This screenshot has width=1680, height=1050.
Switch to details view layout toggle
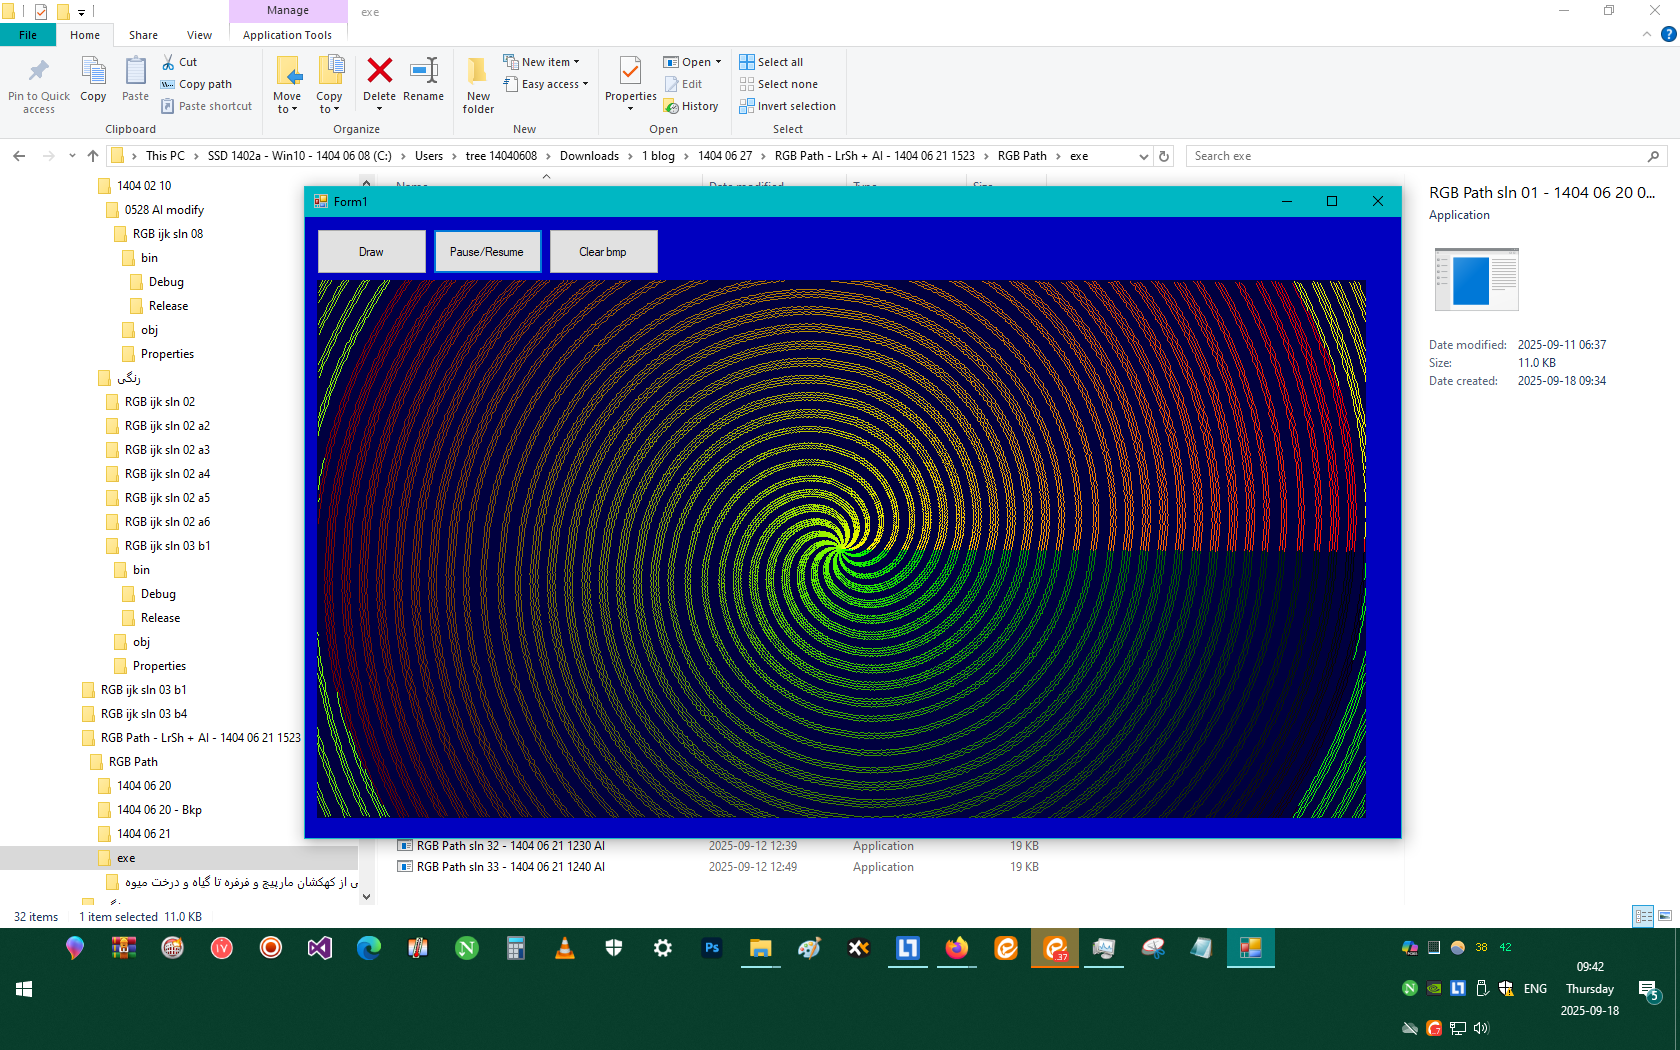pyautogui.click(x=1642, y=916)
